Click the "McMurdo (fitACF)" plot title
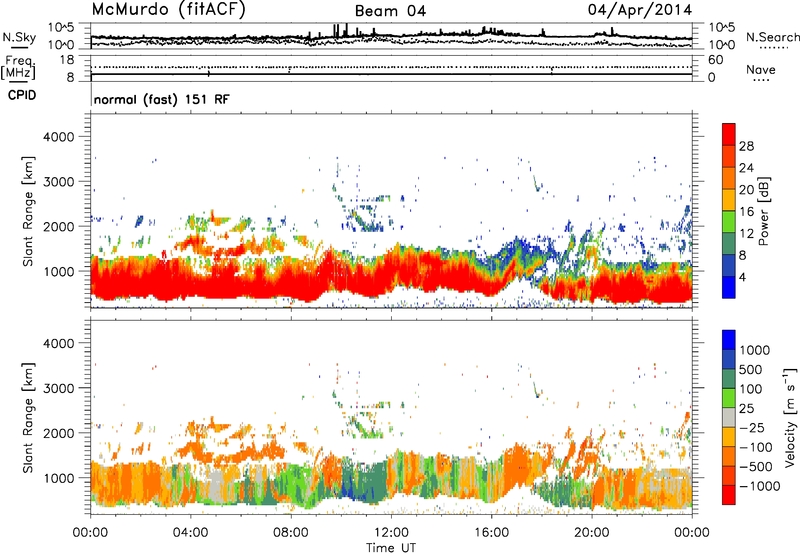The image size is (800, 554). [x=168, y=10]
